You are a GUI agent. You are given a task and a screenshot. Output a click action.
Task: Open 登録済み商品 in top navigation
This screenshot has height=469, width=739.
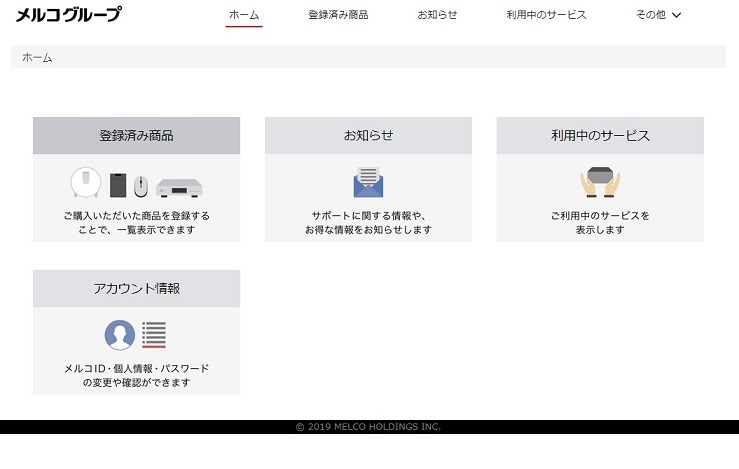338,15
